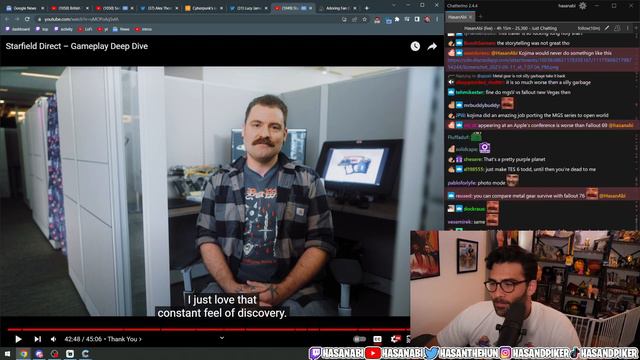Viewport: 640px width, 360px height.
Task: Click the pencil icon in Chatterino header
Action: click(607, 28)
